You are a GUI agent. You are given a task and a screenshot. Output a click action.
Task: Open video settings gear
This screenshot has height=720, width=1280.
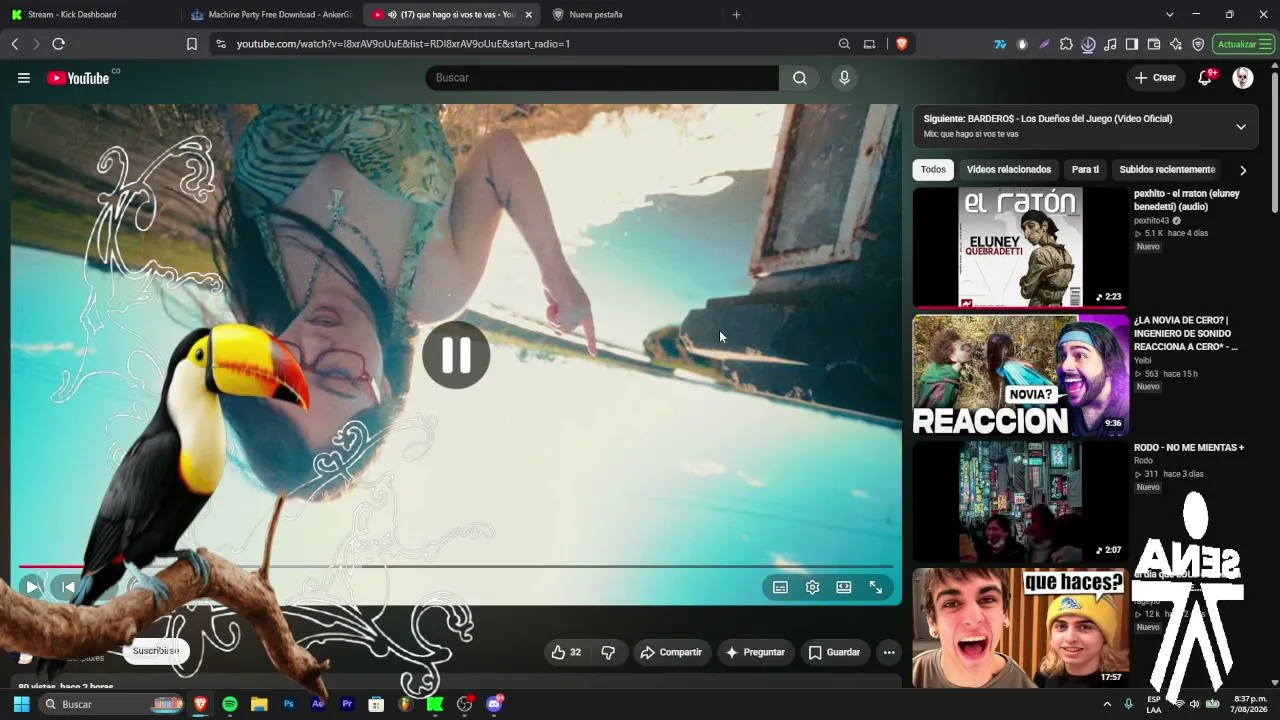coord(812,588)
